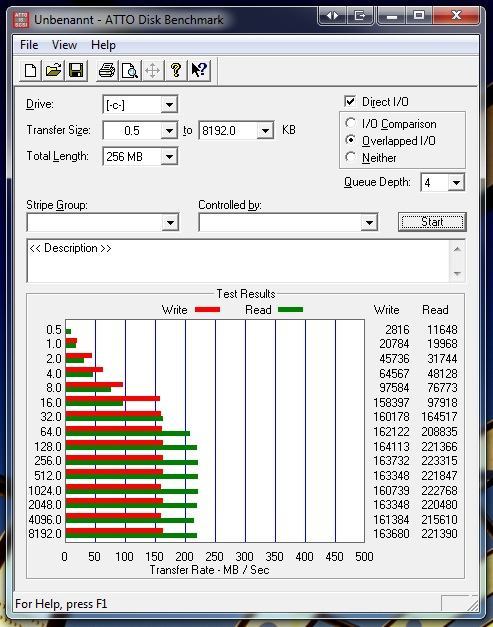Click the write value 164113

click(x=391, y=447)
